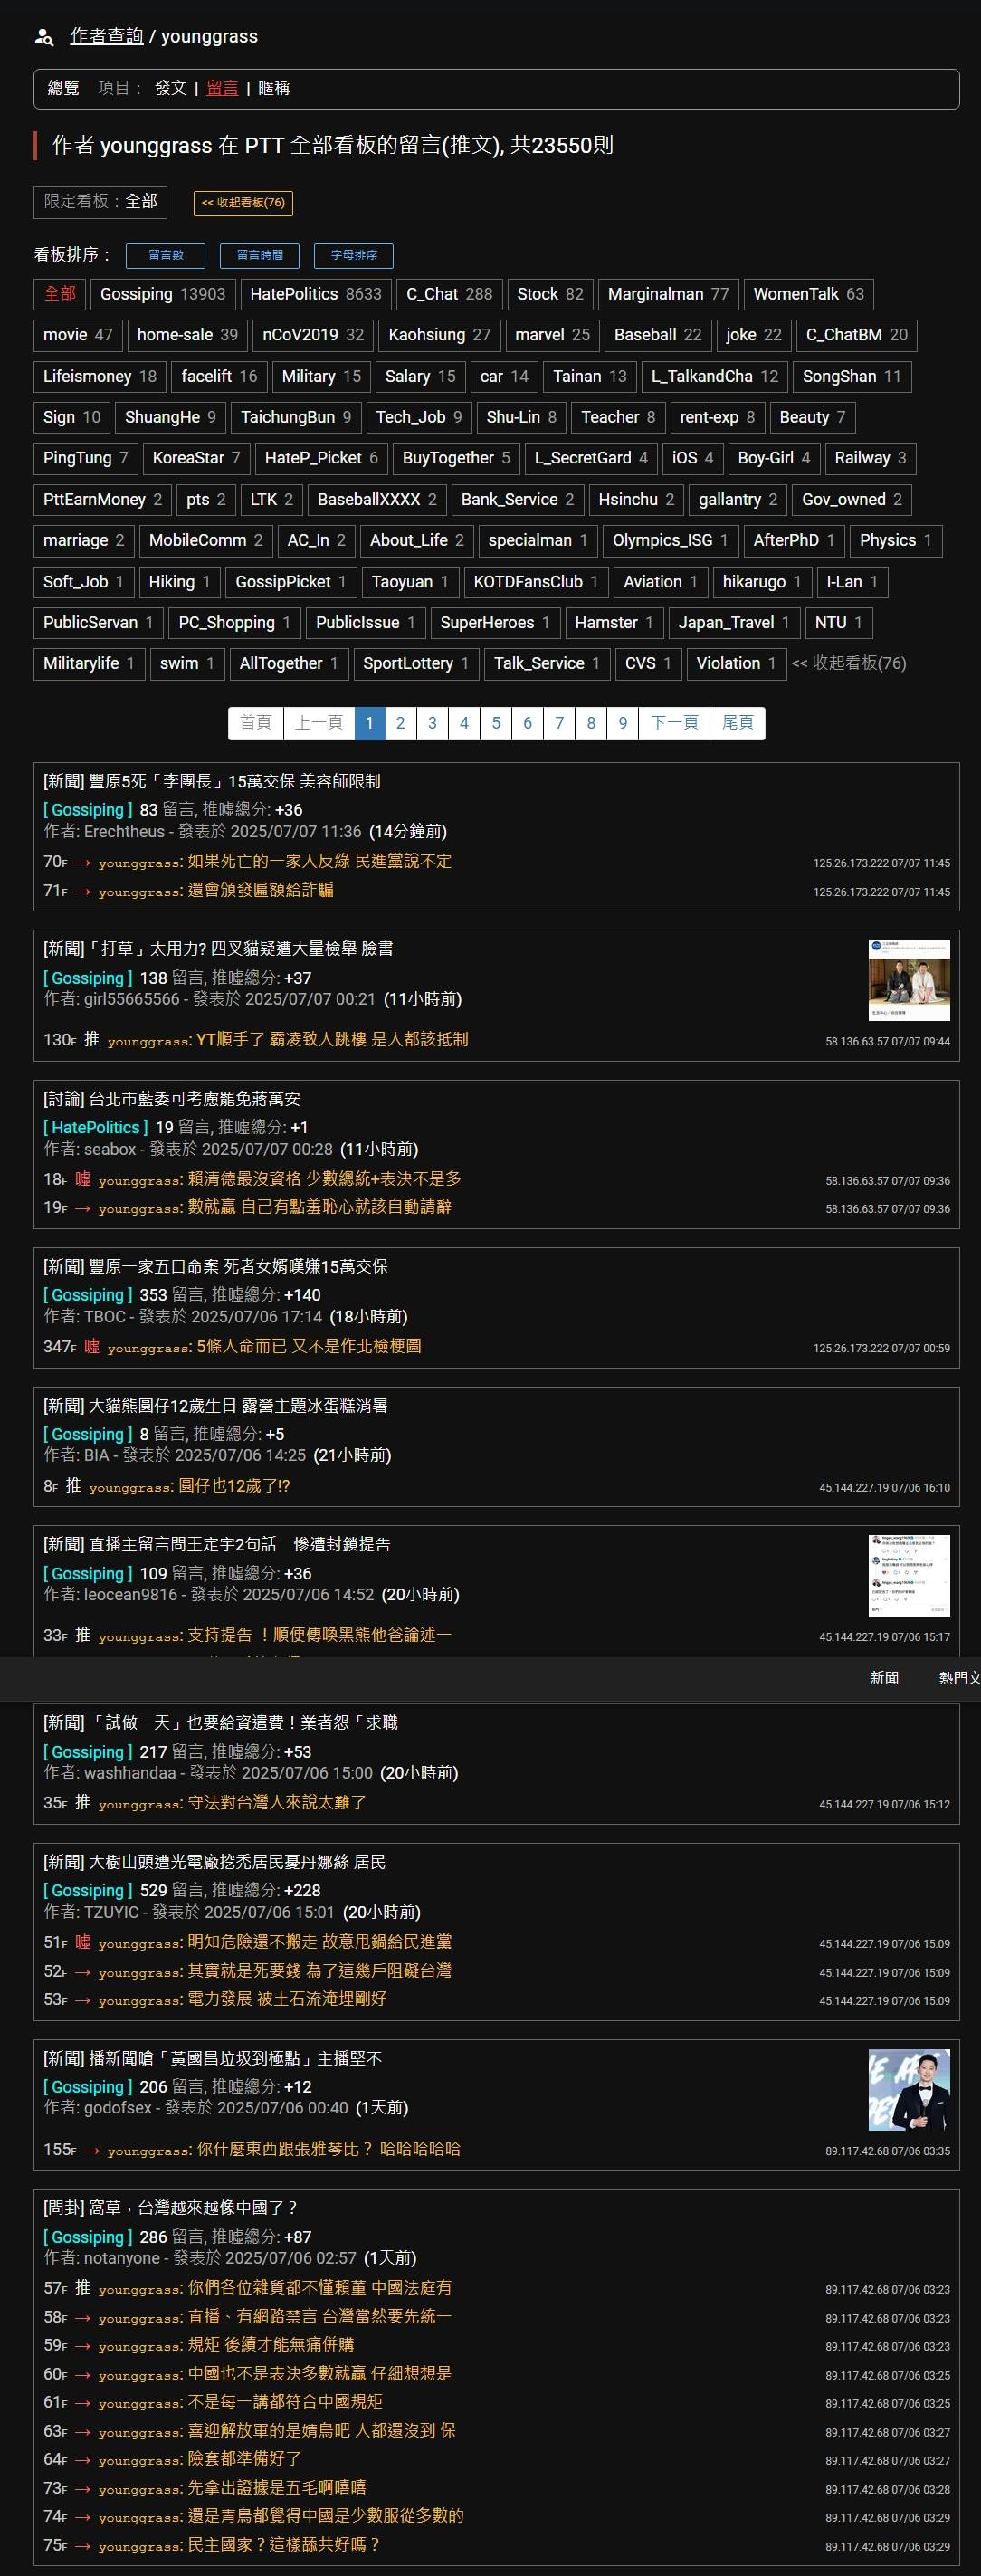
Task: Filter comments by WomenTalk board
Action: [808, 294]
